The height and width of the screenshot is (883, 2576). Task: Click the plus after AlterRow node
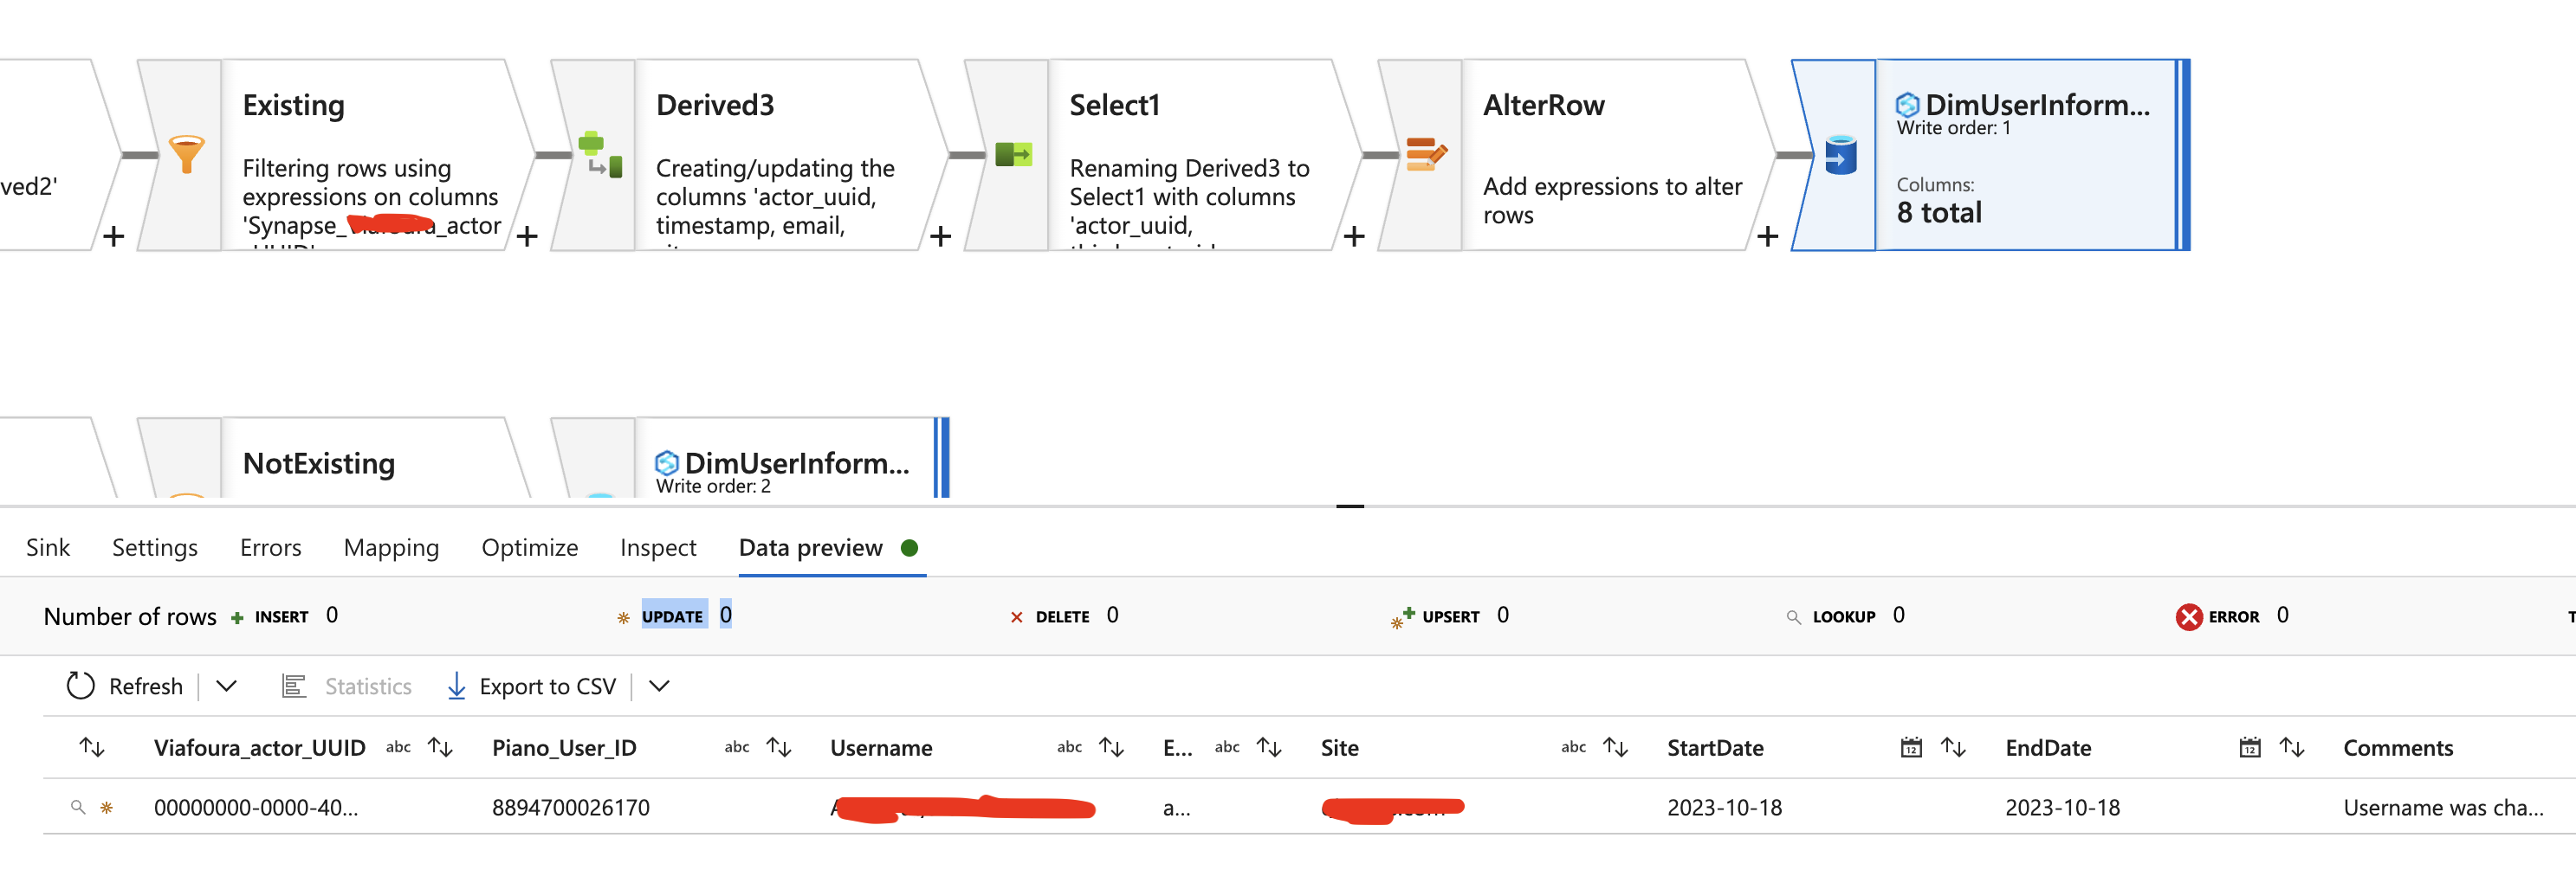click(1767, 237)
